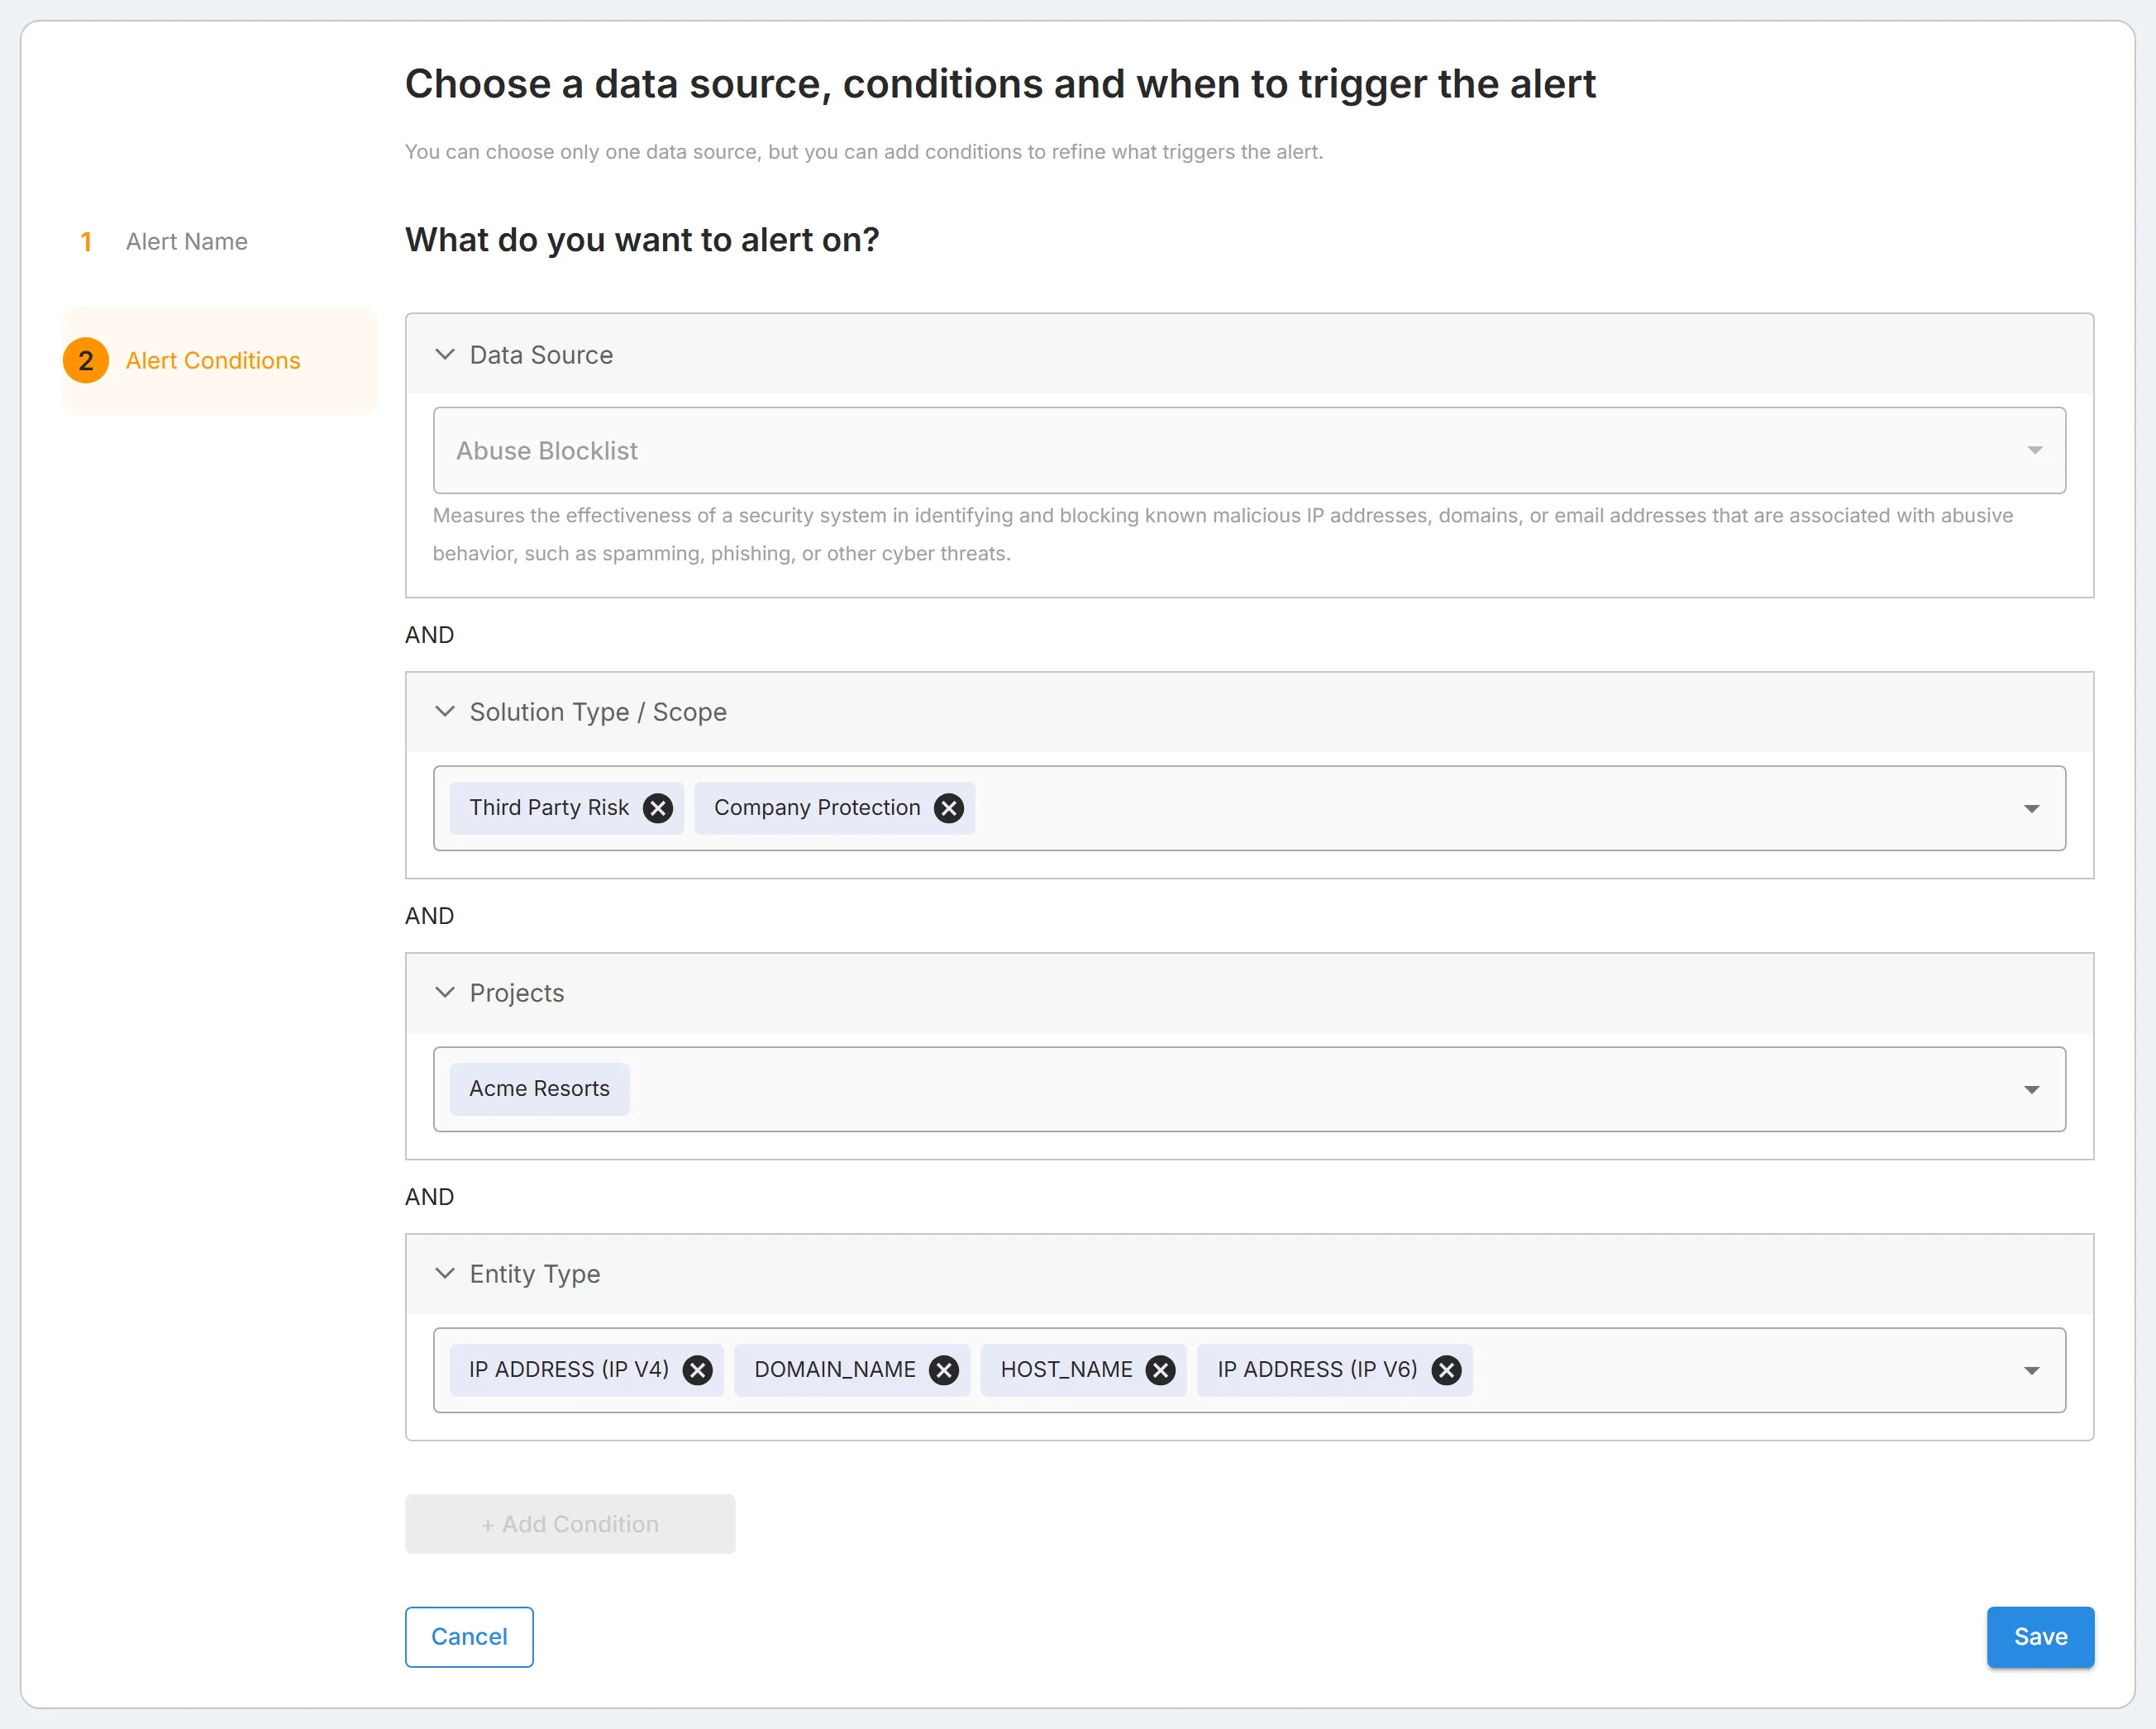
Task: Collapse the Entity Type section
Action: [445, 1274]
